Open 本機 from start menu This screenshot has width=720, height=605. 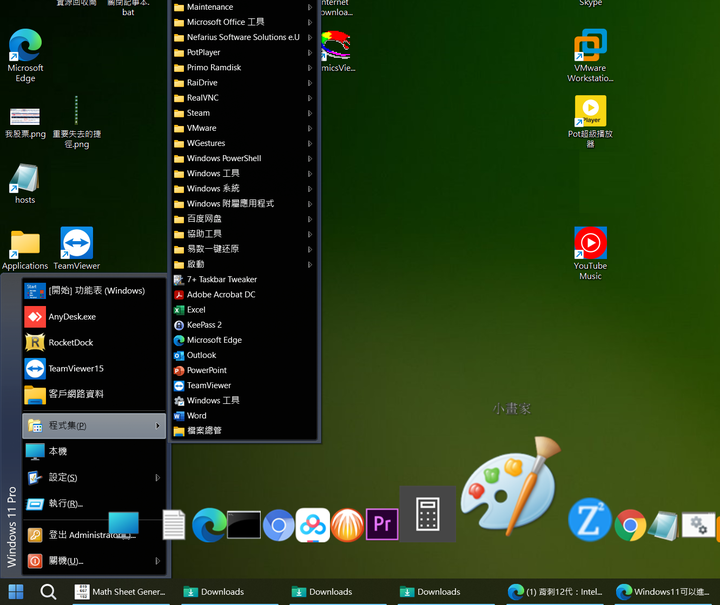[x=94, y=451]
